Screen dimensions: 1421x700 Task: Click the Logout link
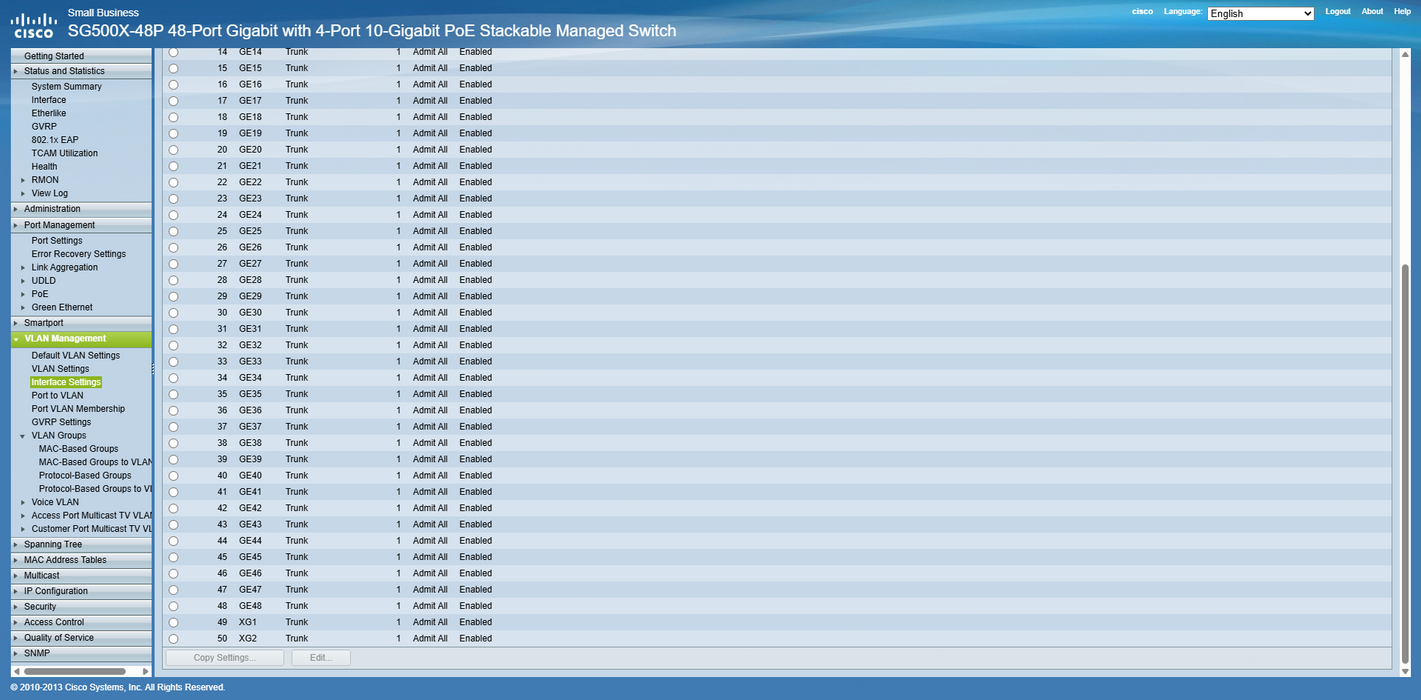tap(1338, 12)
